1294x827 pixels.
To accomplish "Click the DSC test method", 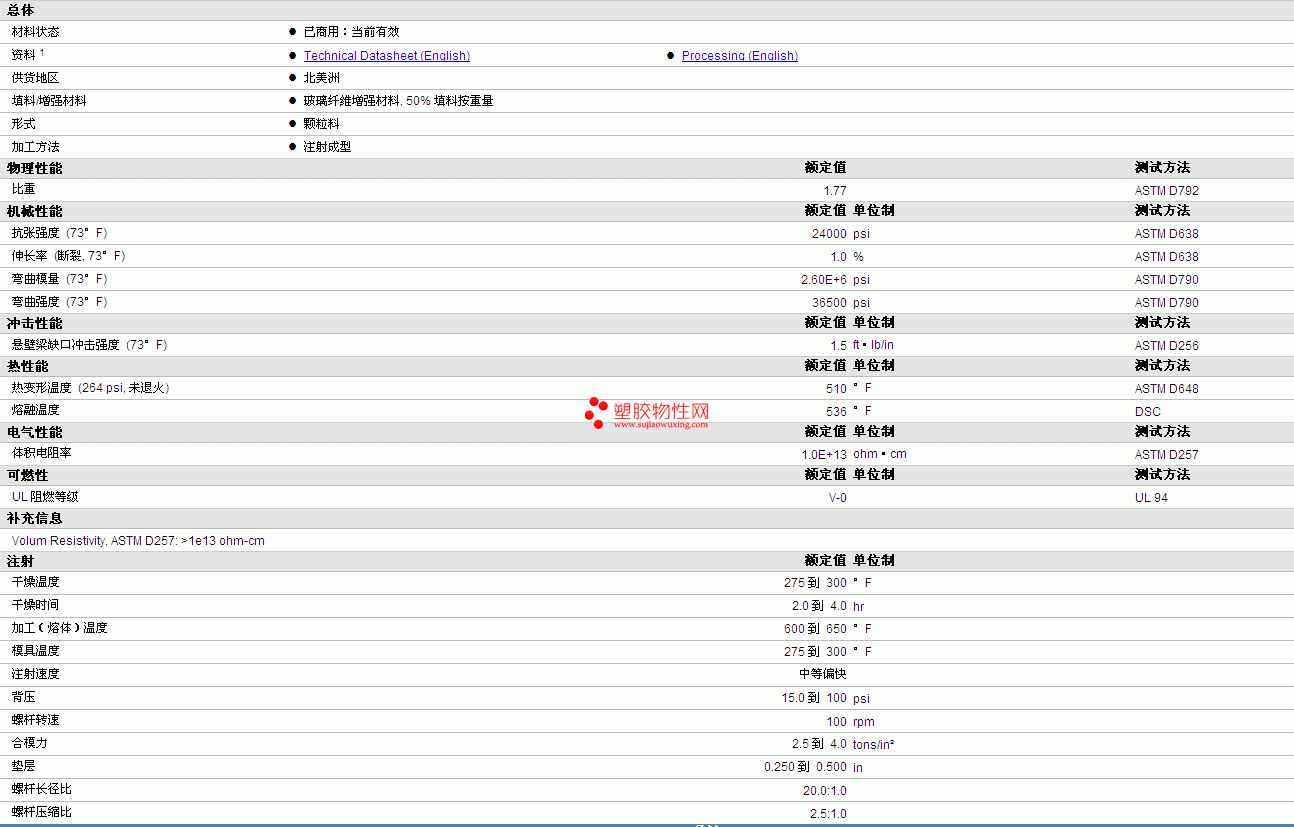I will 1148,412.
